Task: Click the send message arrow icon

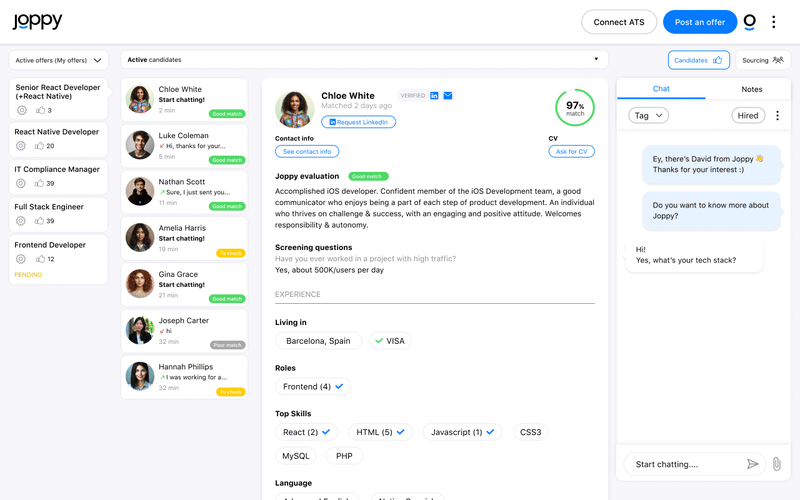Action: [753, 464]
